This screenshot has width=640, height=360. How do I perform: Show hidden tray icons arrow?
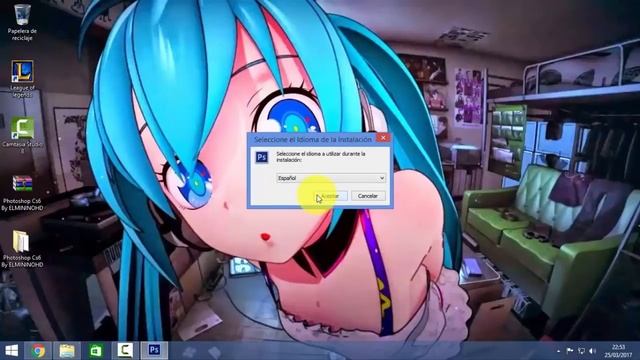click(x=558, y=351)
